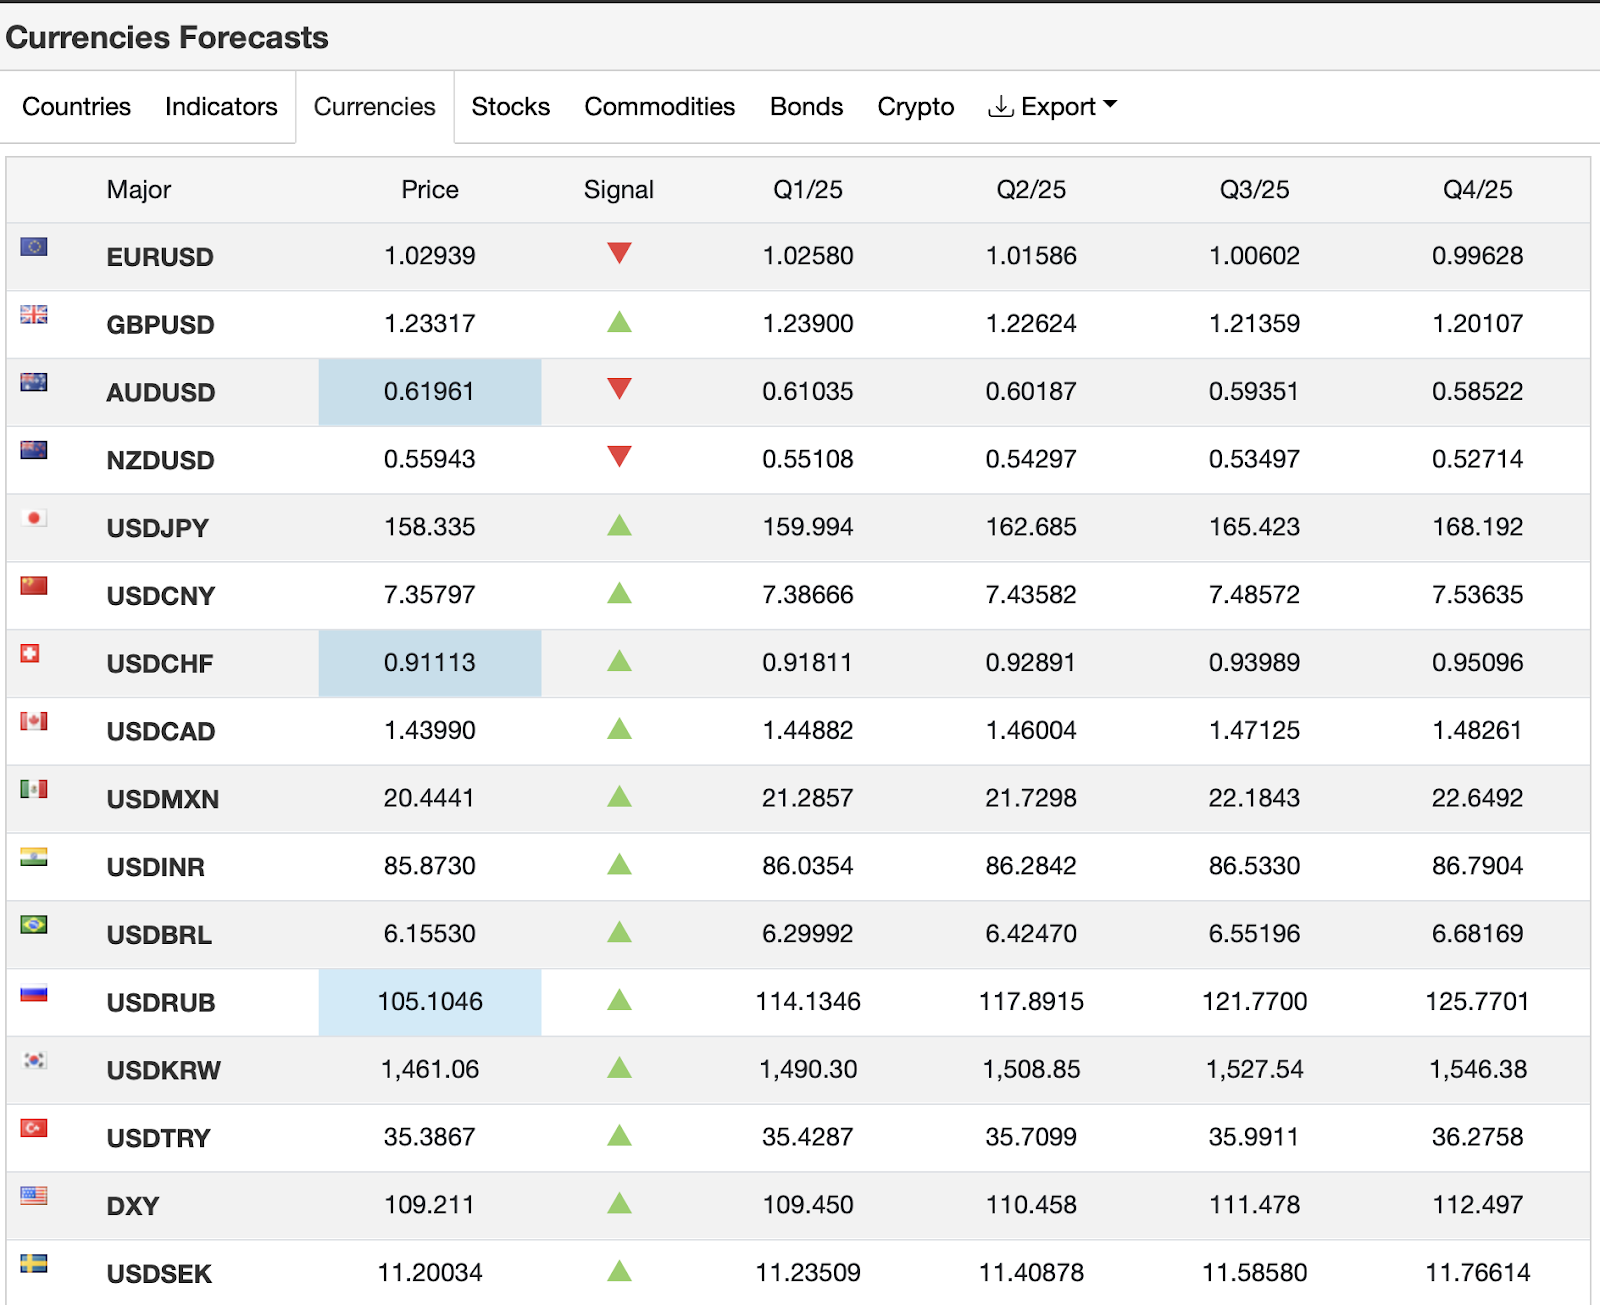
Task: Open the Export dropdown menu
Action: click(1052, 107)
